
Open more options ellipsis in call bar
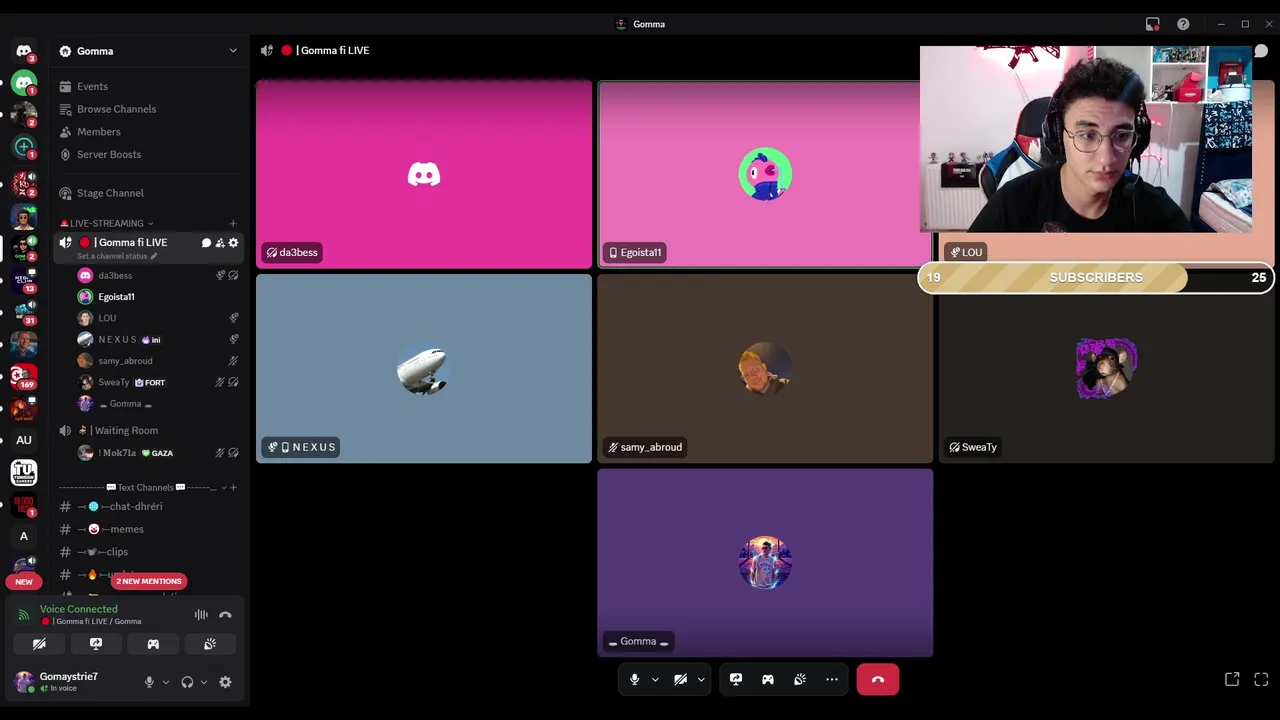tap(832, 679)
